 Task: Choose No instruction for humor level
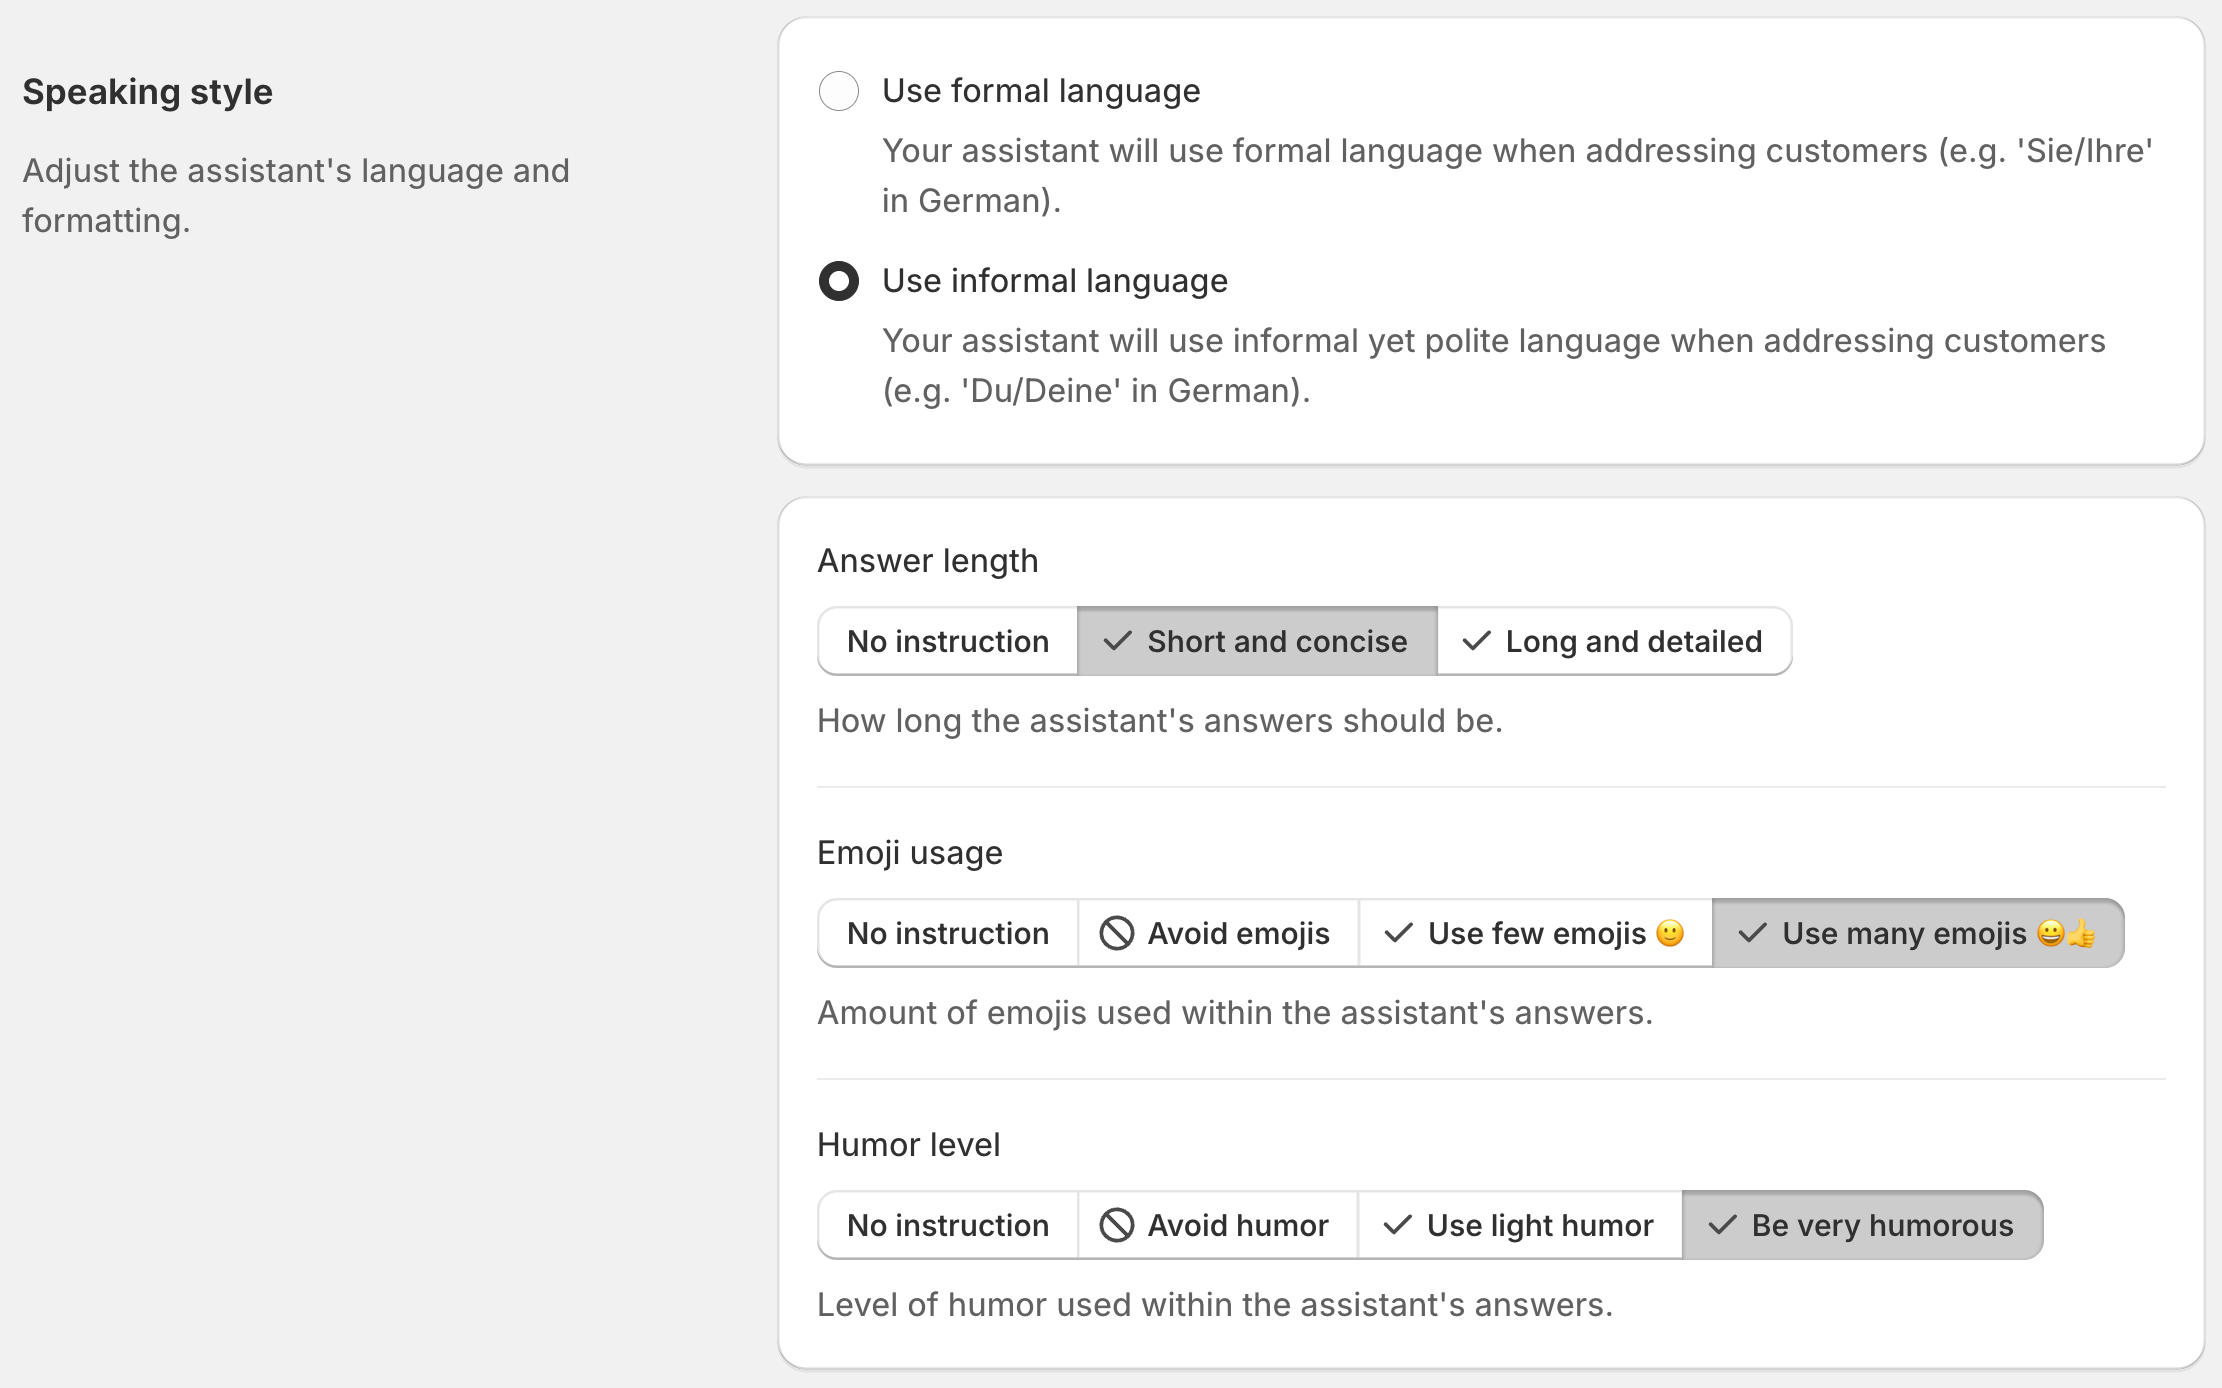pos(947,1225)
